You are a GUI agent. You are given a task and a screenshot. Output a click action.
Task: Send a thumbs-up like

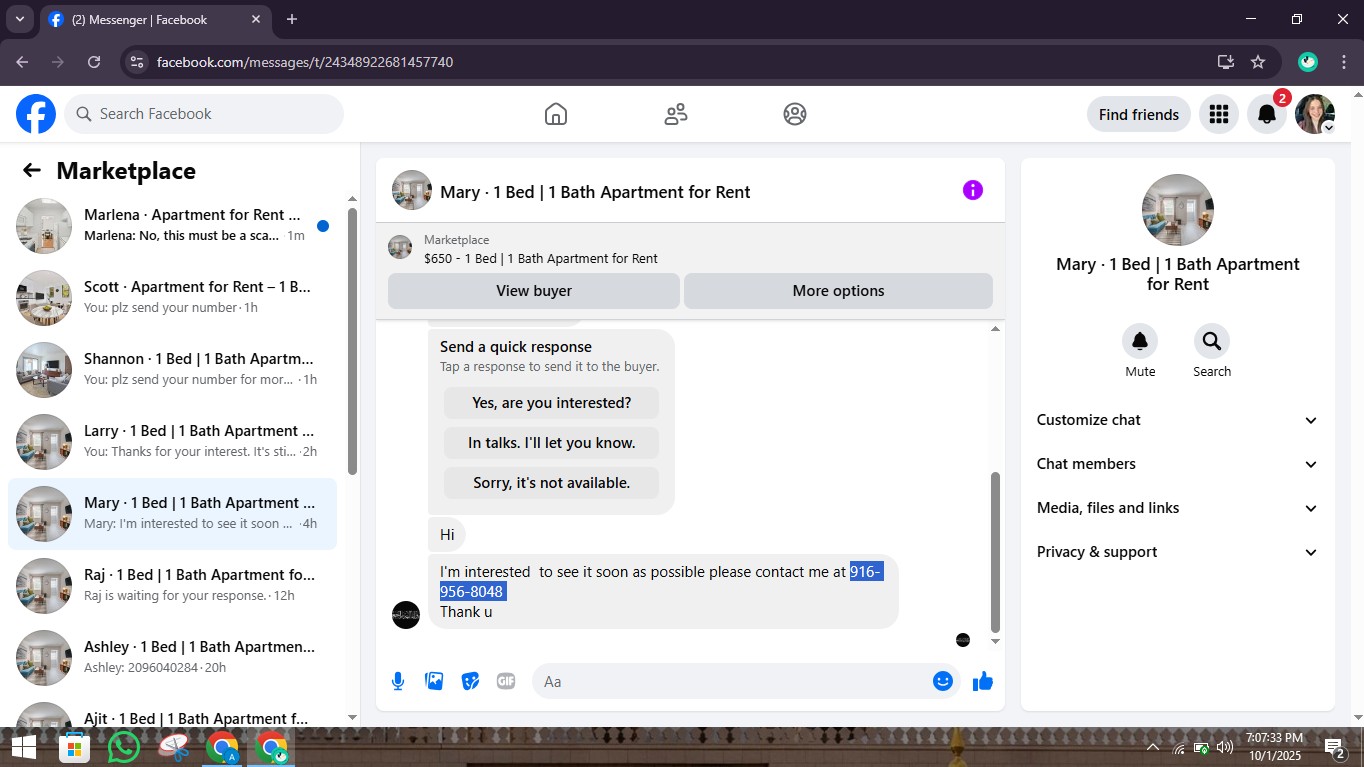(983, 681)
